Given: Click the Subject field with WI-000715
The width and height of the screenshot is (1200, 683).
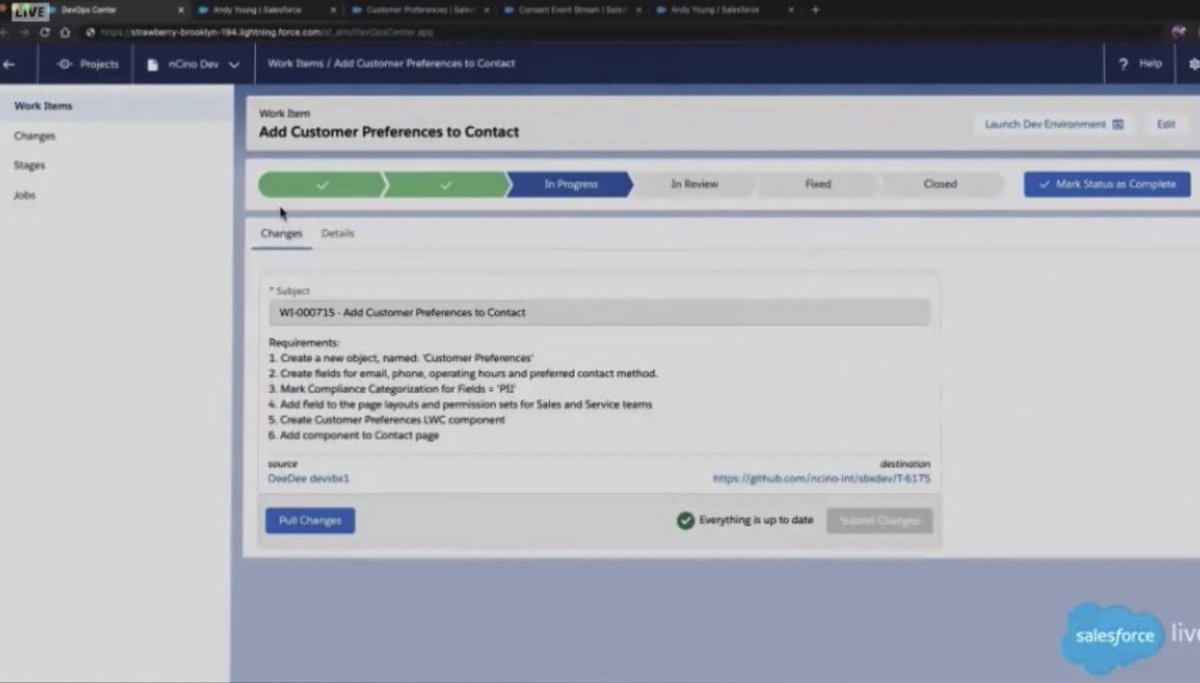Looking at the screenshot, I should pos(599,313).
